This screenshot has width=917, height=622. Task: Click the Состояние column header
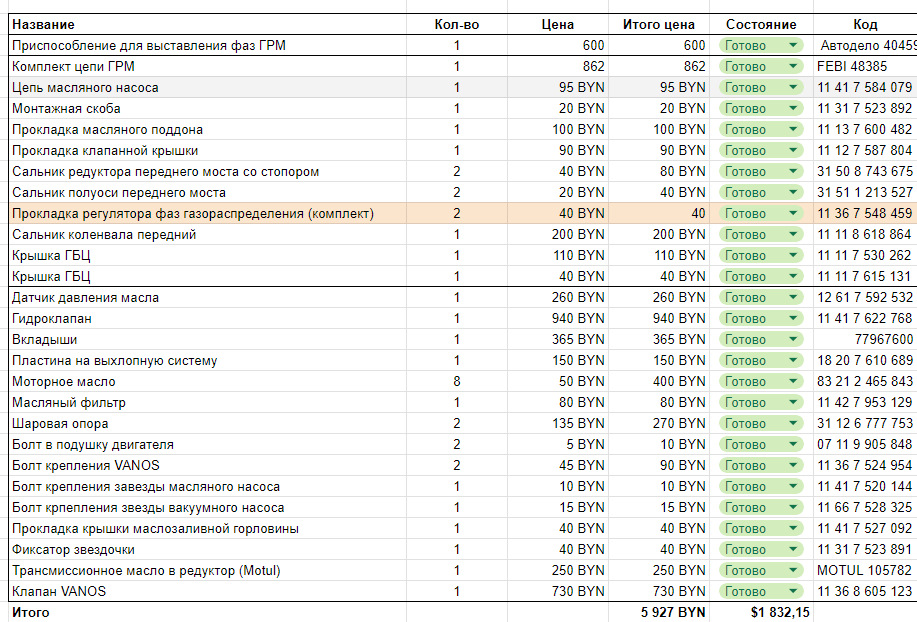761,24
